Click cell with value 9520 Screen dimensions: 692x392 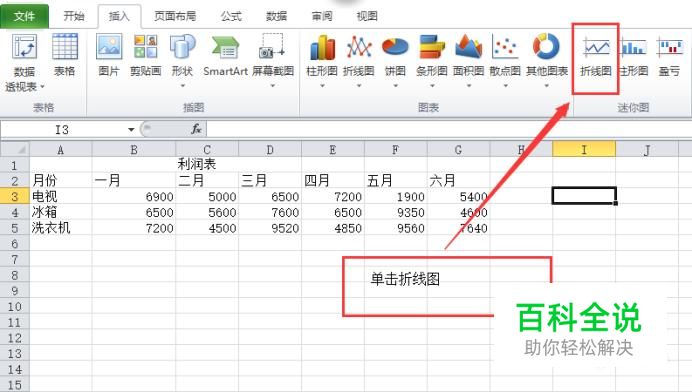coord(270,228)
